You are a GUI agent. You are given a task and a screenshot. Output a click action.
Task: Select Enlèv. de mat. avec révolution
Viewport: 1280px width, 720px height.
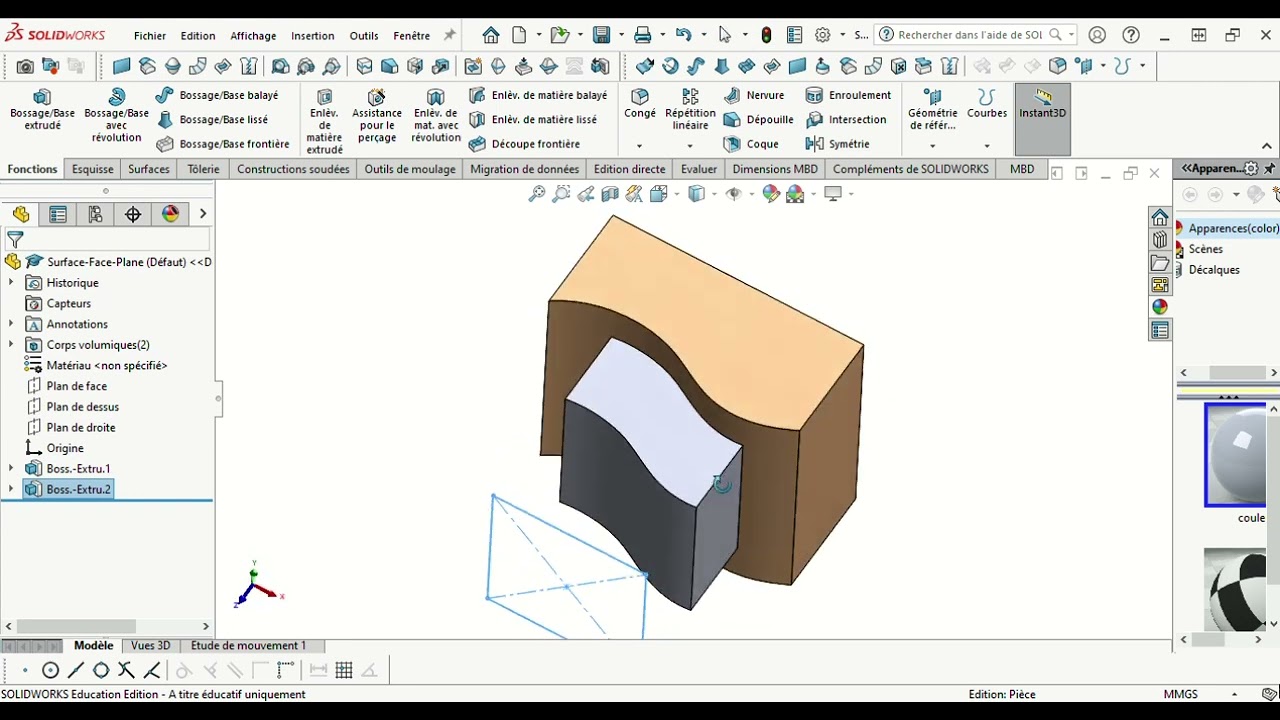[x=436, y=116]
